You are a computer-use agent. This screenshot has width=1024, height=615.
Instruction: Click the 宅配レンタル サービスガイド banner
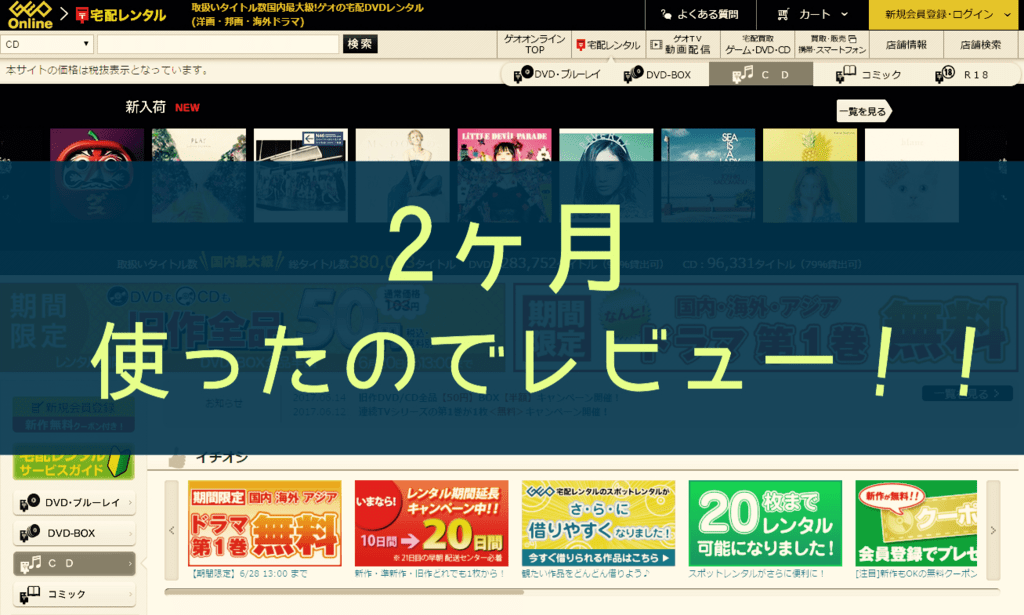tap(73, 465)
